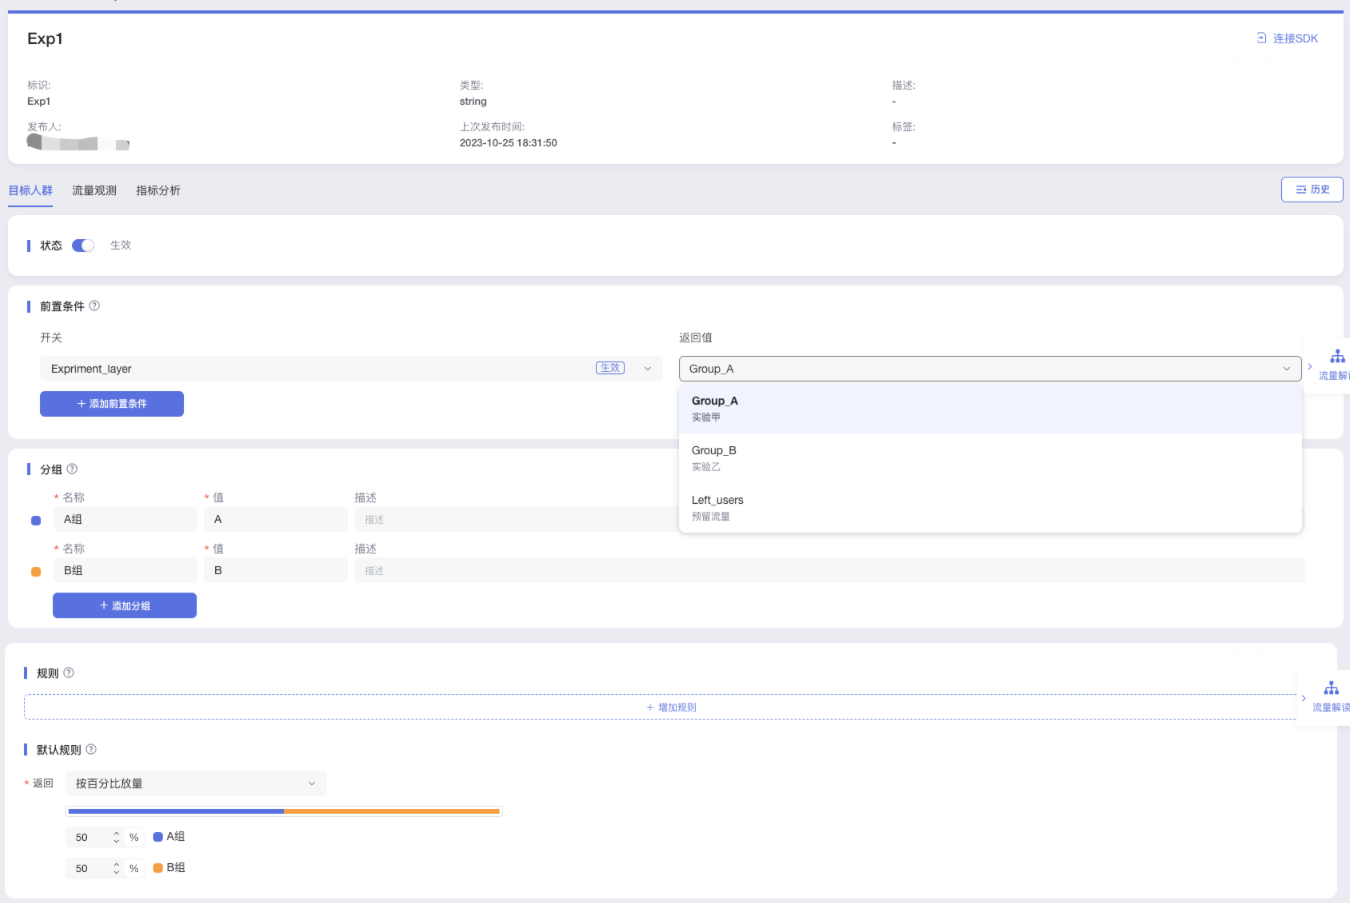The height and width of the screenshot is (903, 1350).
Task: Select Group_B 实验乙 option
Action: 990,458
